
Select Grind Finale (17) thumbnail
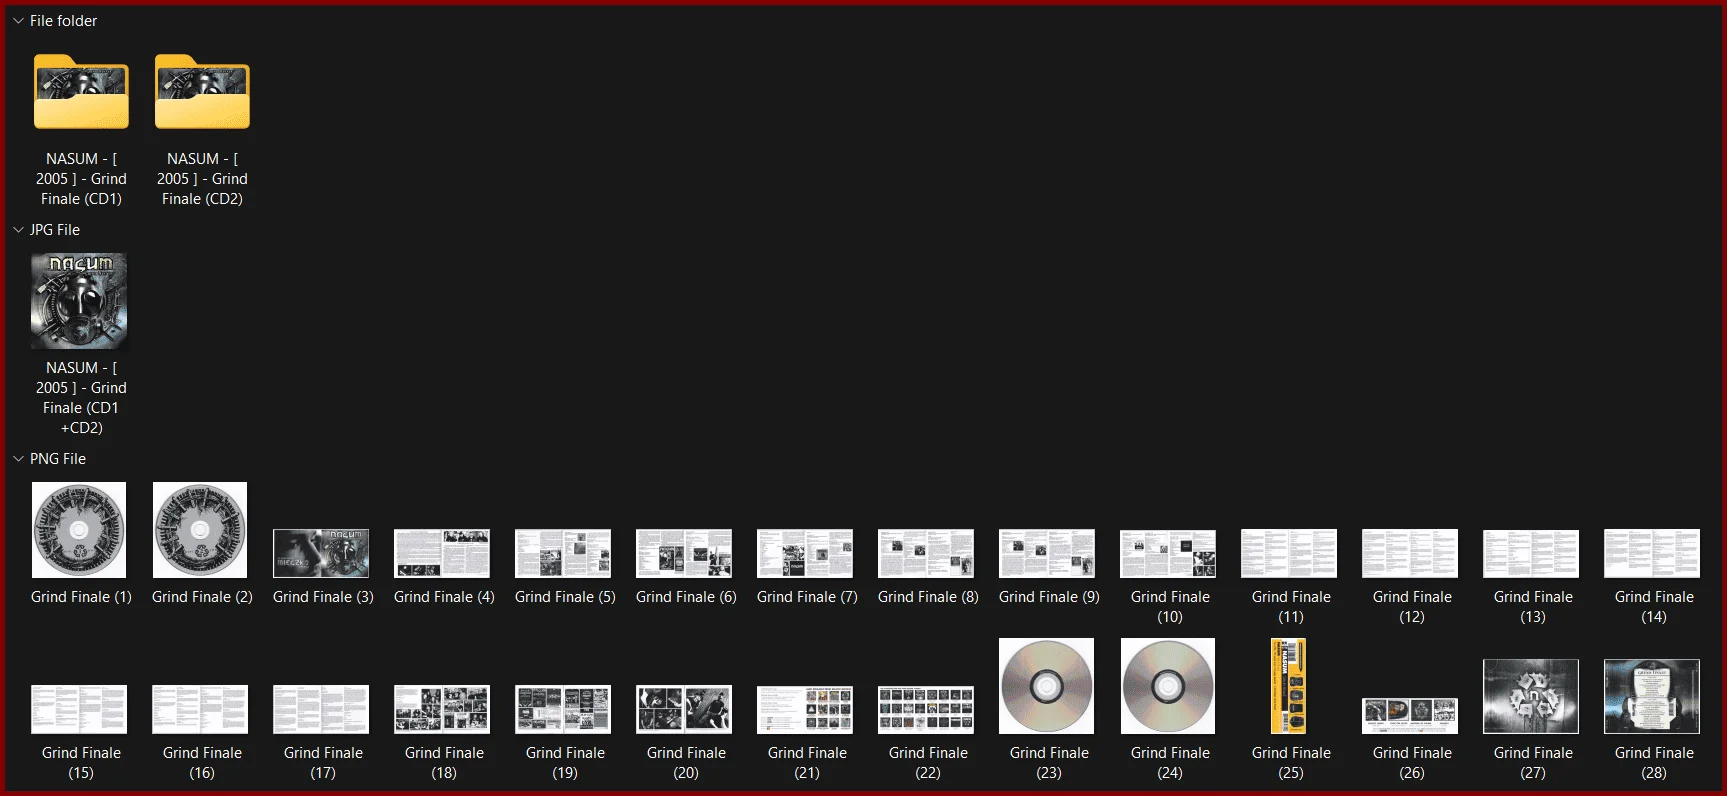point(321,709)
